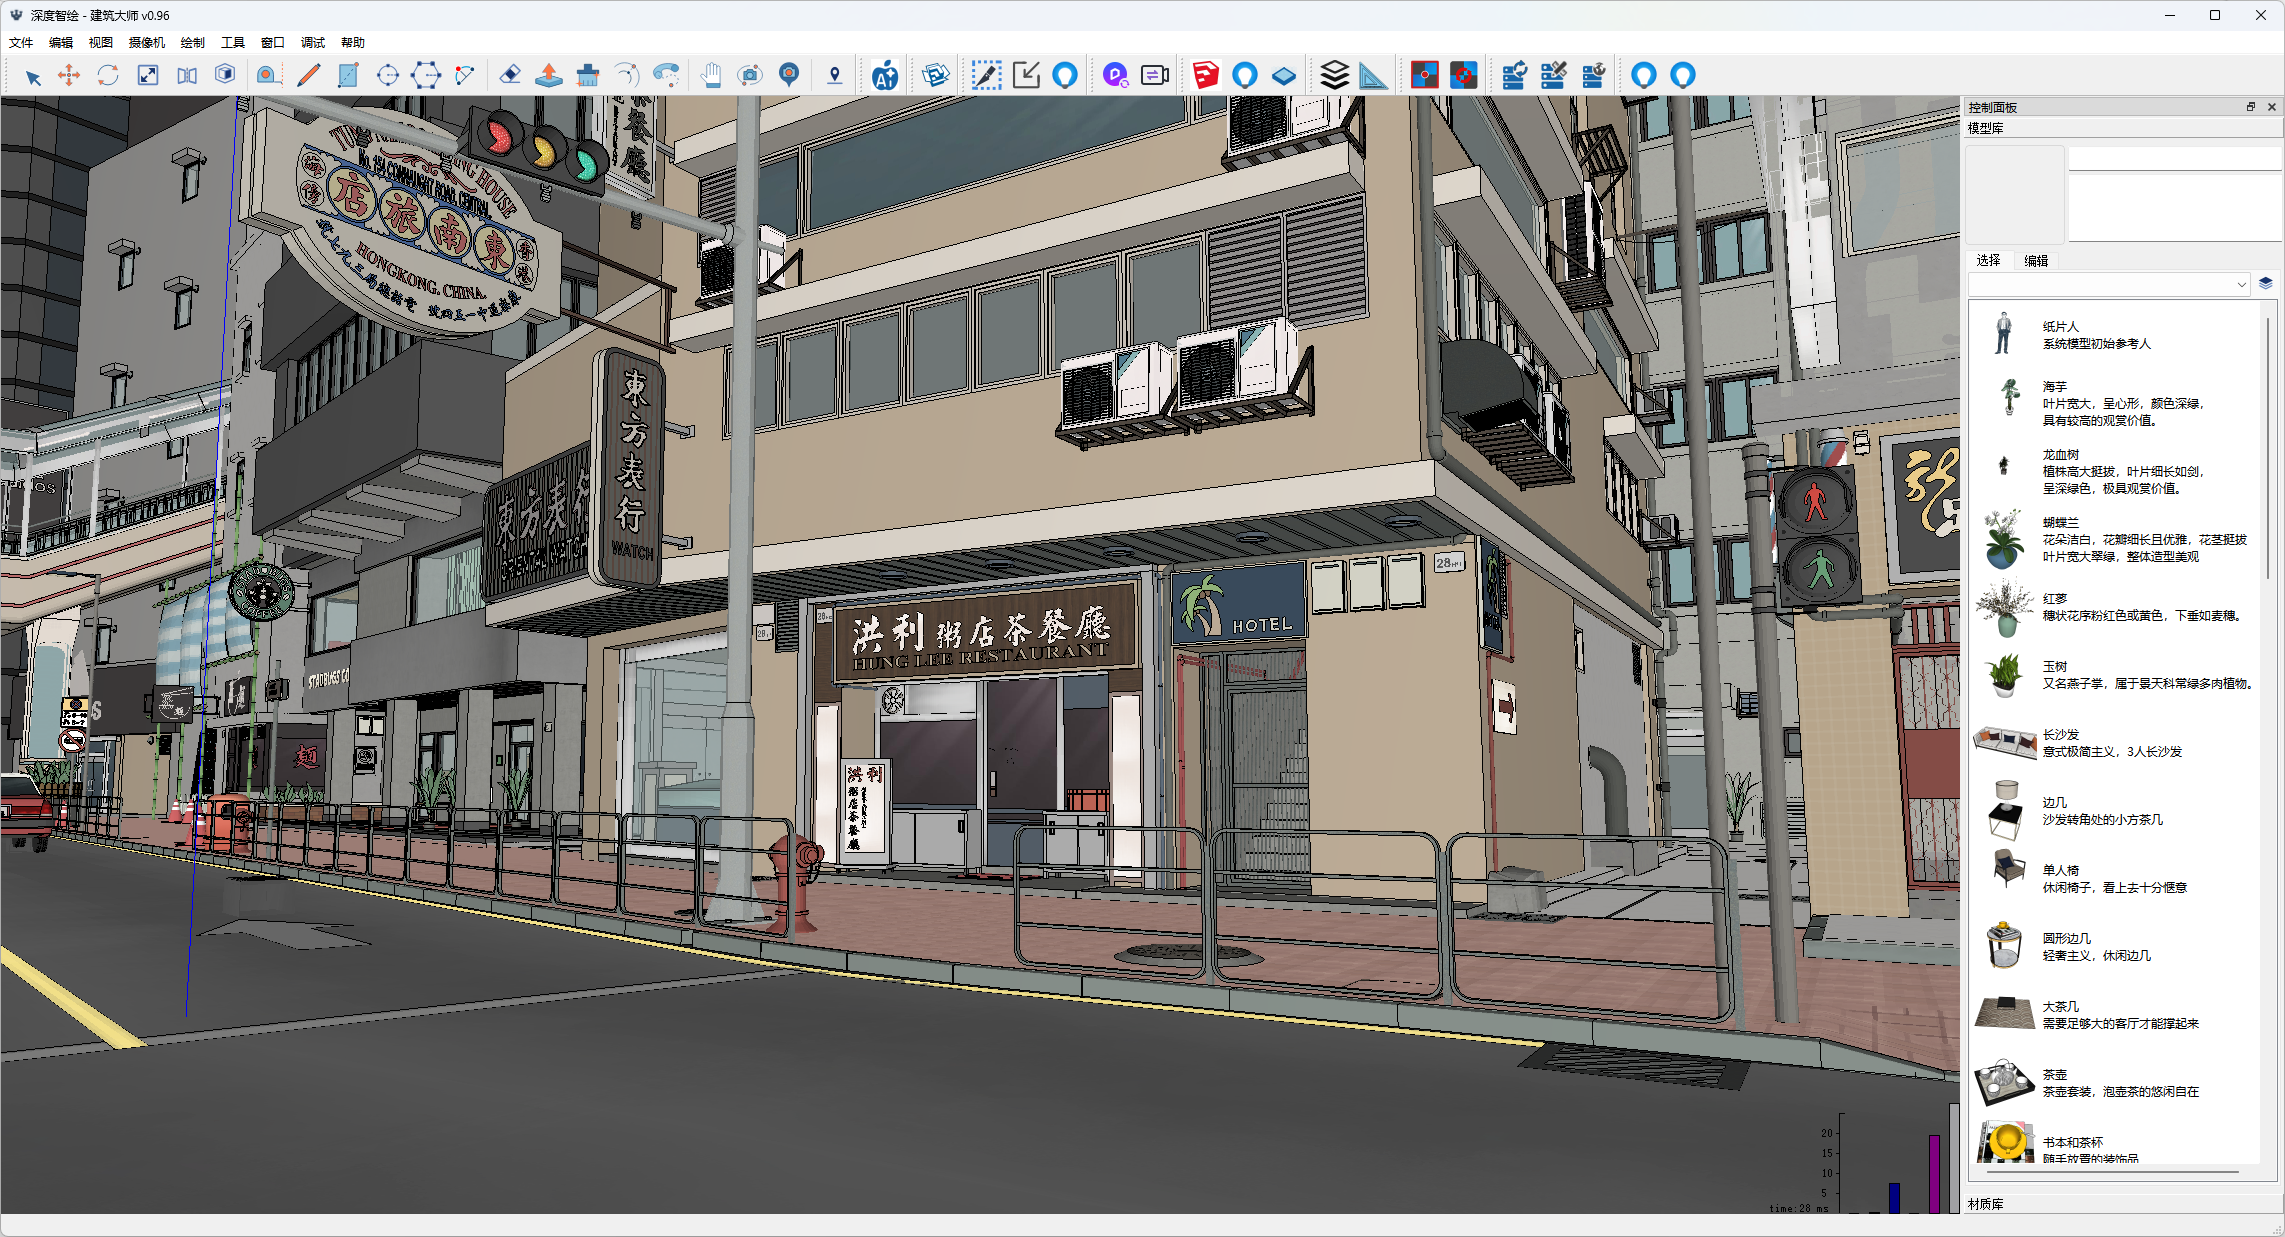The image size is (2285, 1237).
Task: Select the 蝴蝶兰 model item
Action: point(2115,540)
